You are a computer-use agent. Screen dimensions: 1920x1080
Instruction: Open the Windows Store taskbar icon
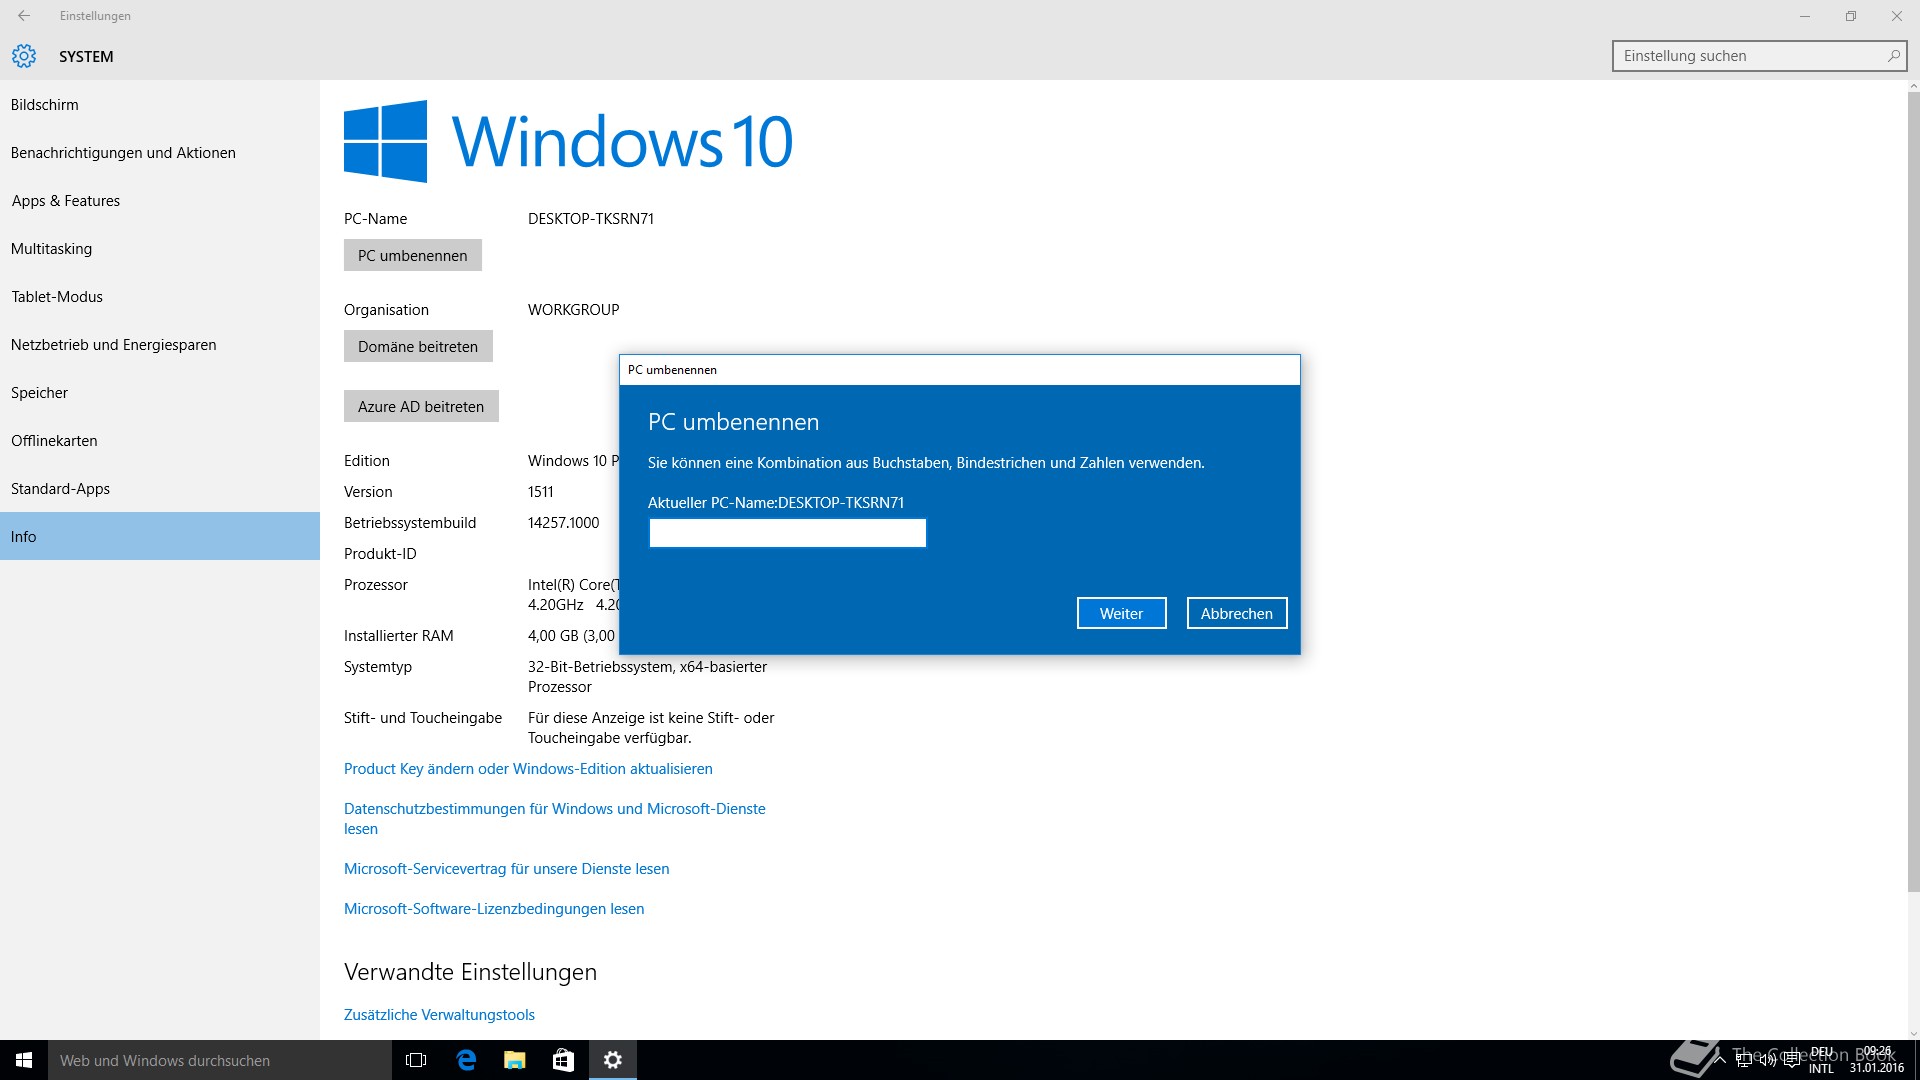(564, 1060)
